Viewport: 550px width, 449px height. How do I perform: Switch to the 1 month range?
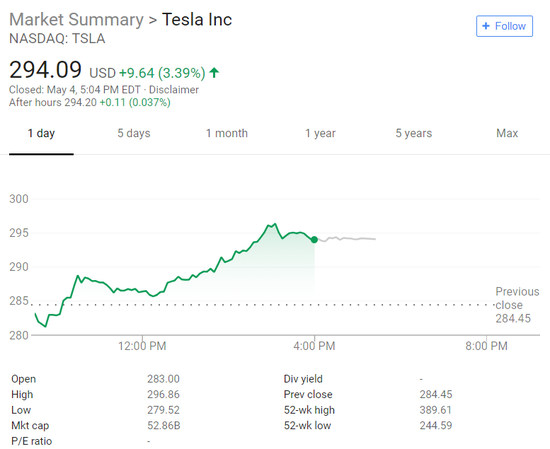227,133
